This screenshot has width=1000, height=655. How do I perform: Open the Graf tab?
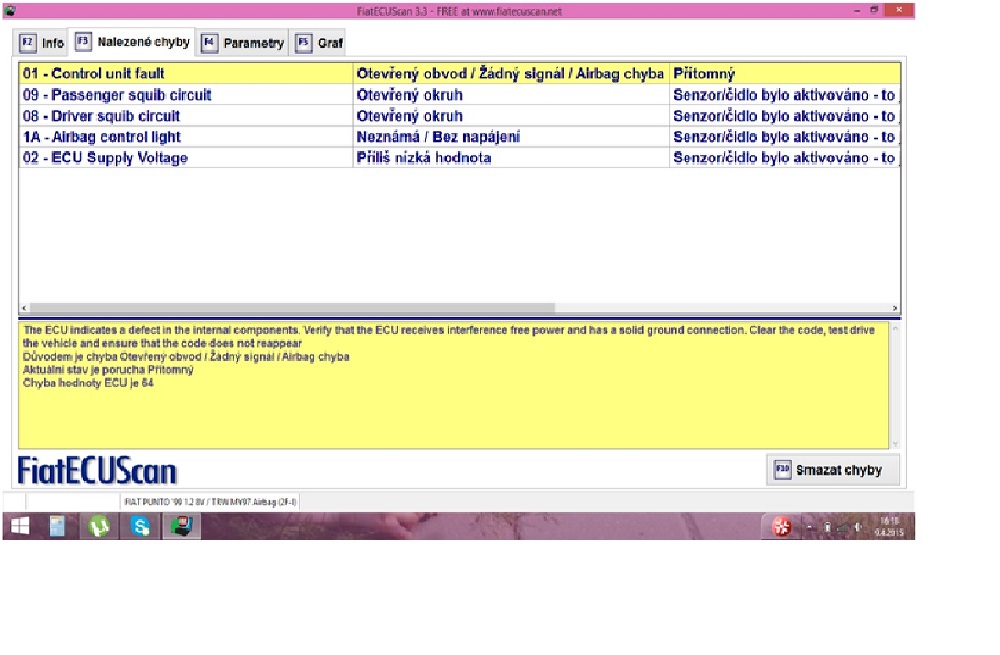(x=319, y=43)
